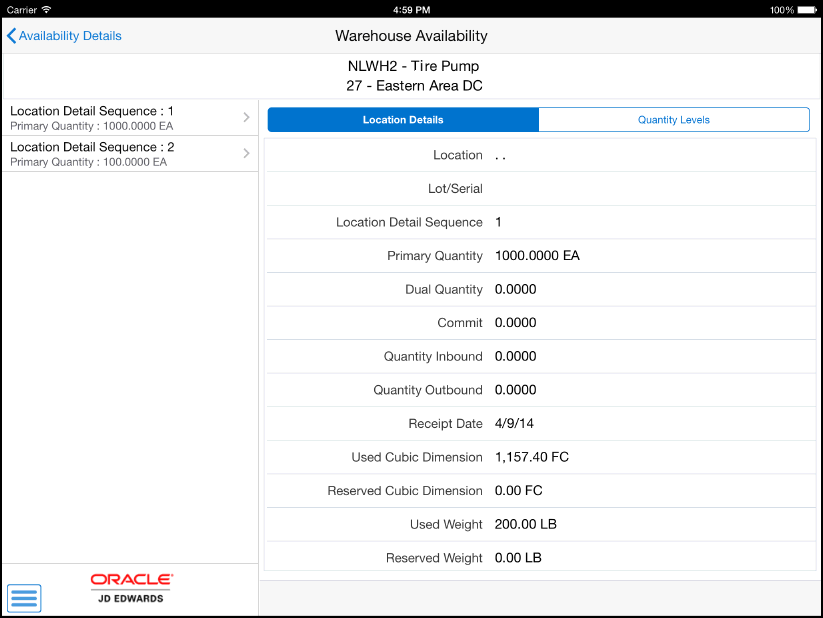
Task: Switch to the Location Details tab
Action: [x=403, y=120]
